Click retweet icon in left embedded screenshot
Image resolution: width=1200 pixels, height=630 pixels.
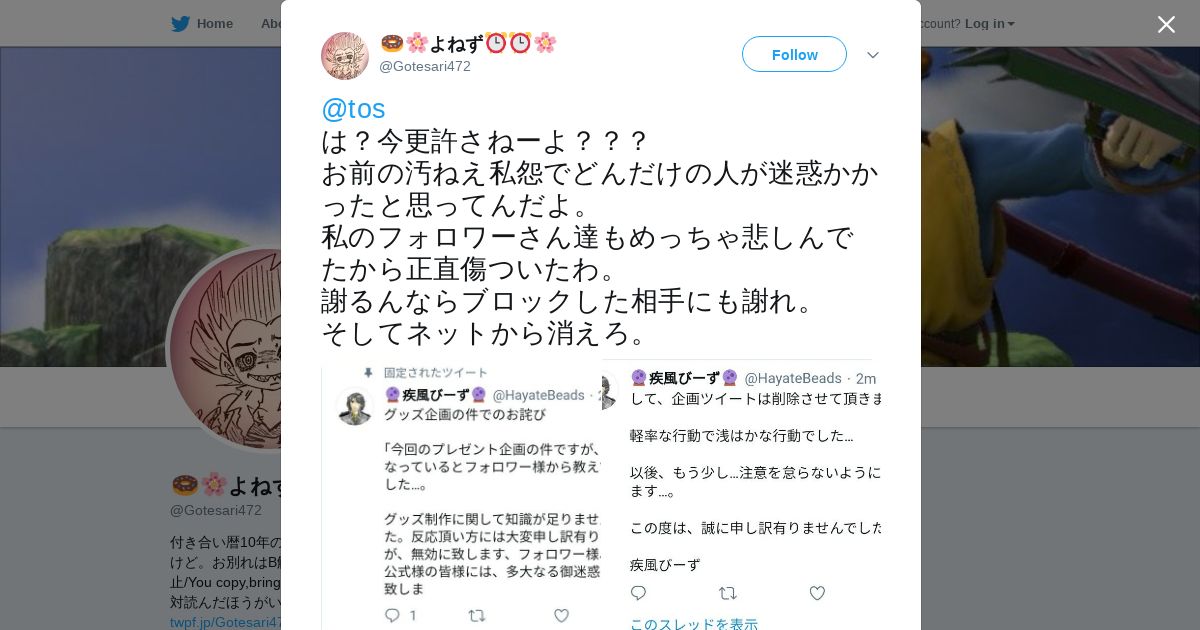tap(477, 615)
